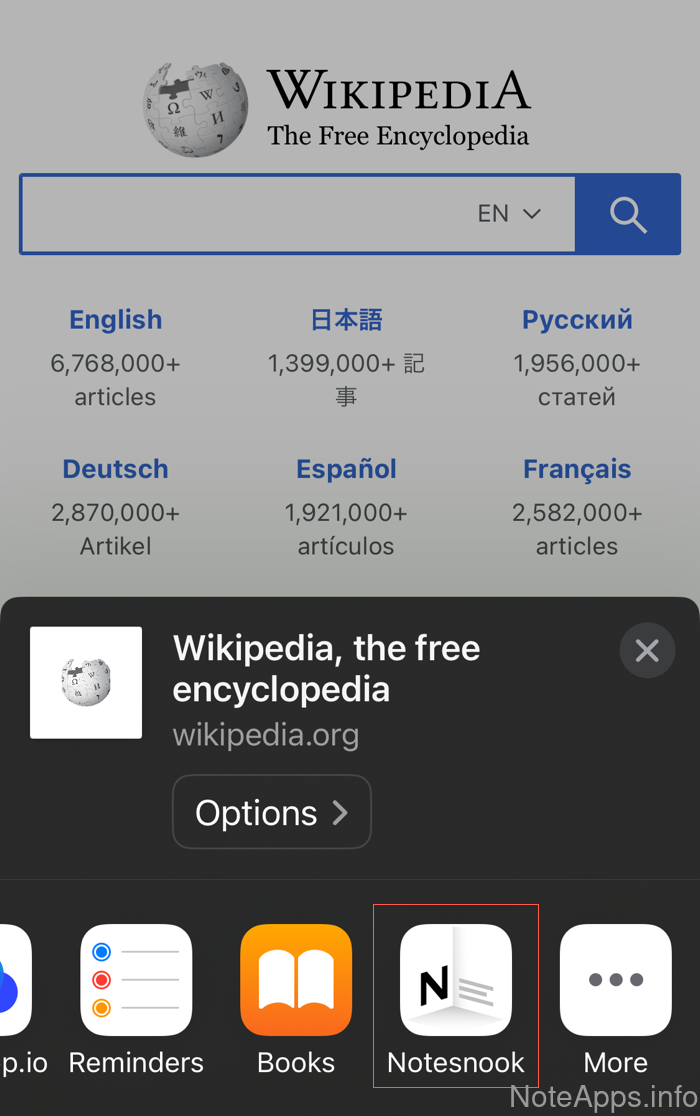Tap the More apps ellipsis icon
The height and width of the screenshot is (1116, 700).
coord(616,980)
